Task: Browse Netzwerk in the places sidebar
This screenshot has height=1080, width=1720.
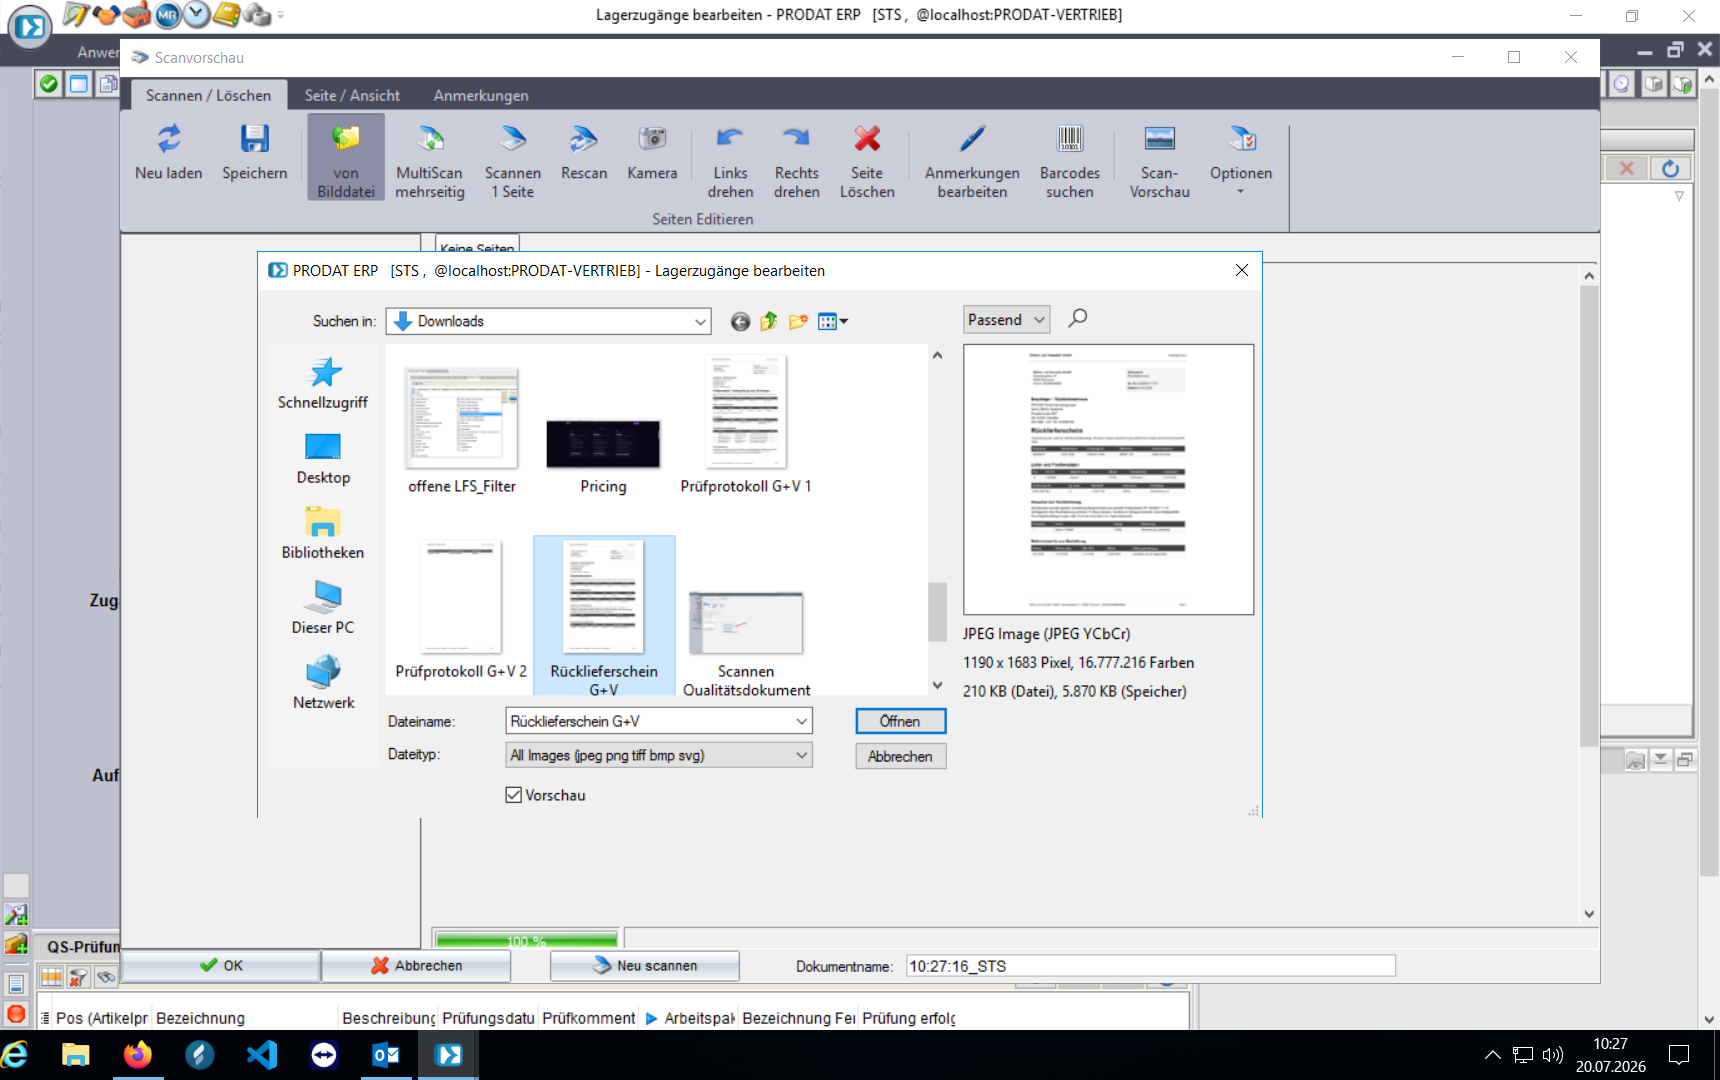Action: tap(323, 683)
